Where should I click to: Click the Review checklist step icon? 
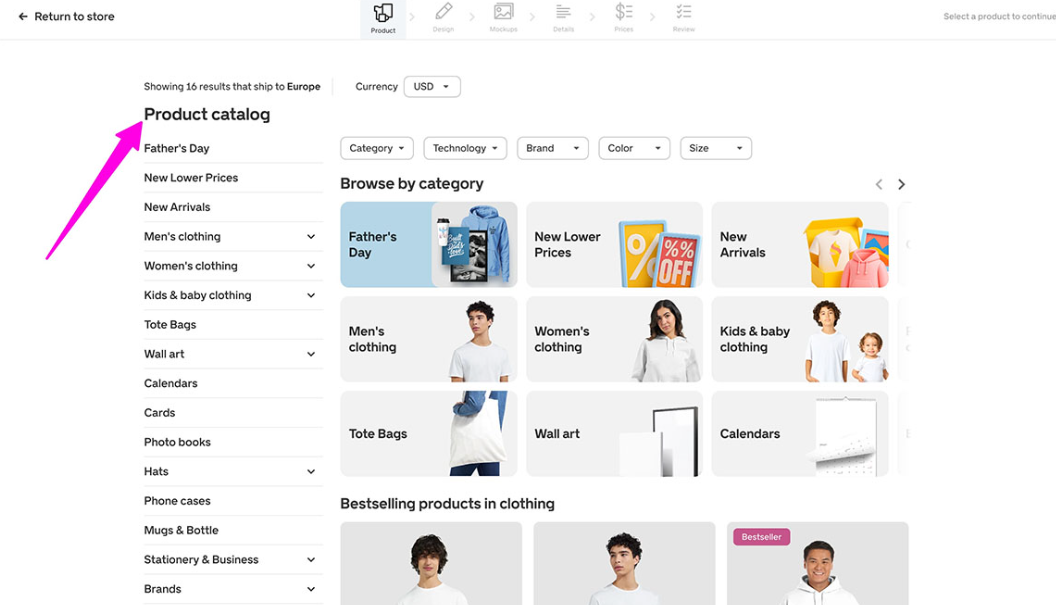coord(684,14)
